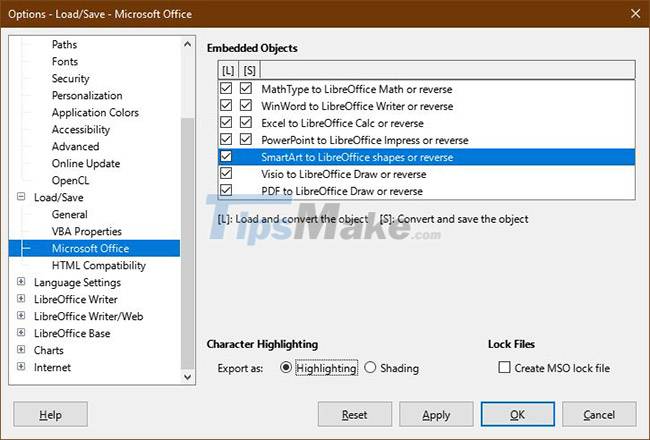
Task: Open the Fonts options page
Action: tap(65, 61)
